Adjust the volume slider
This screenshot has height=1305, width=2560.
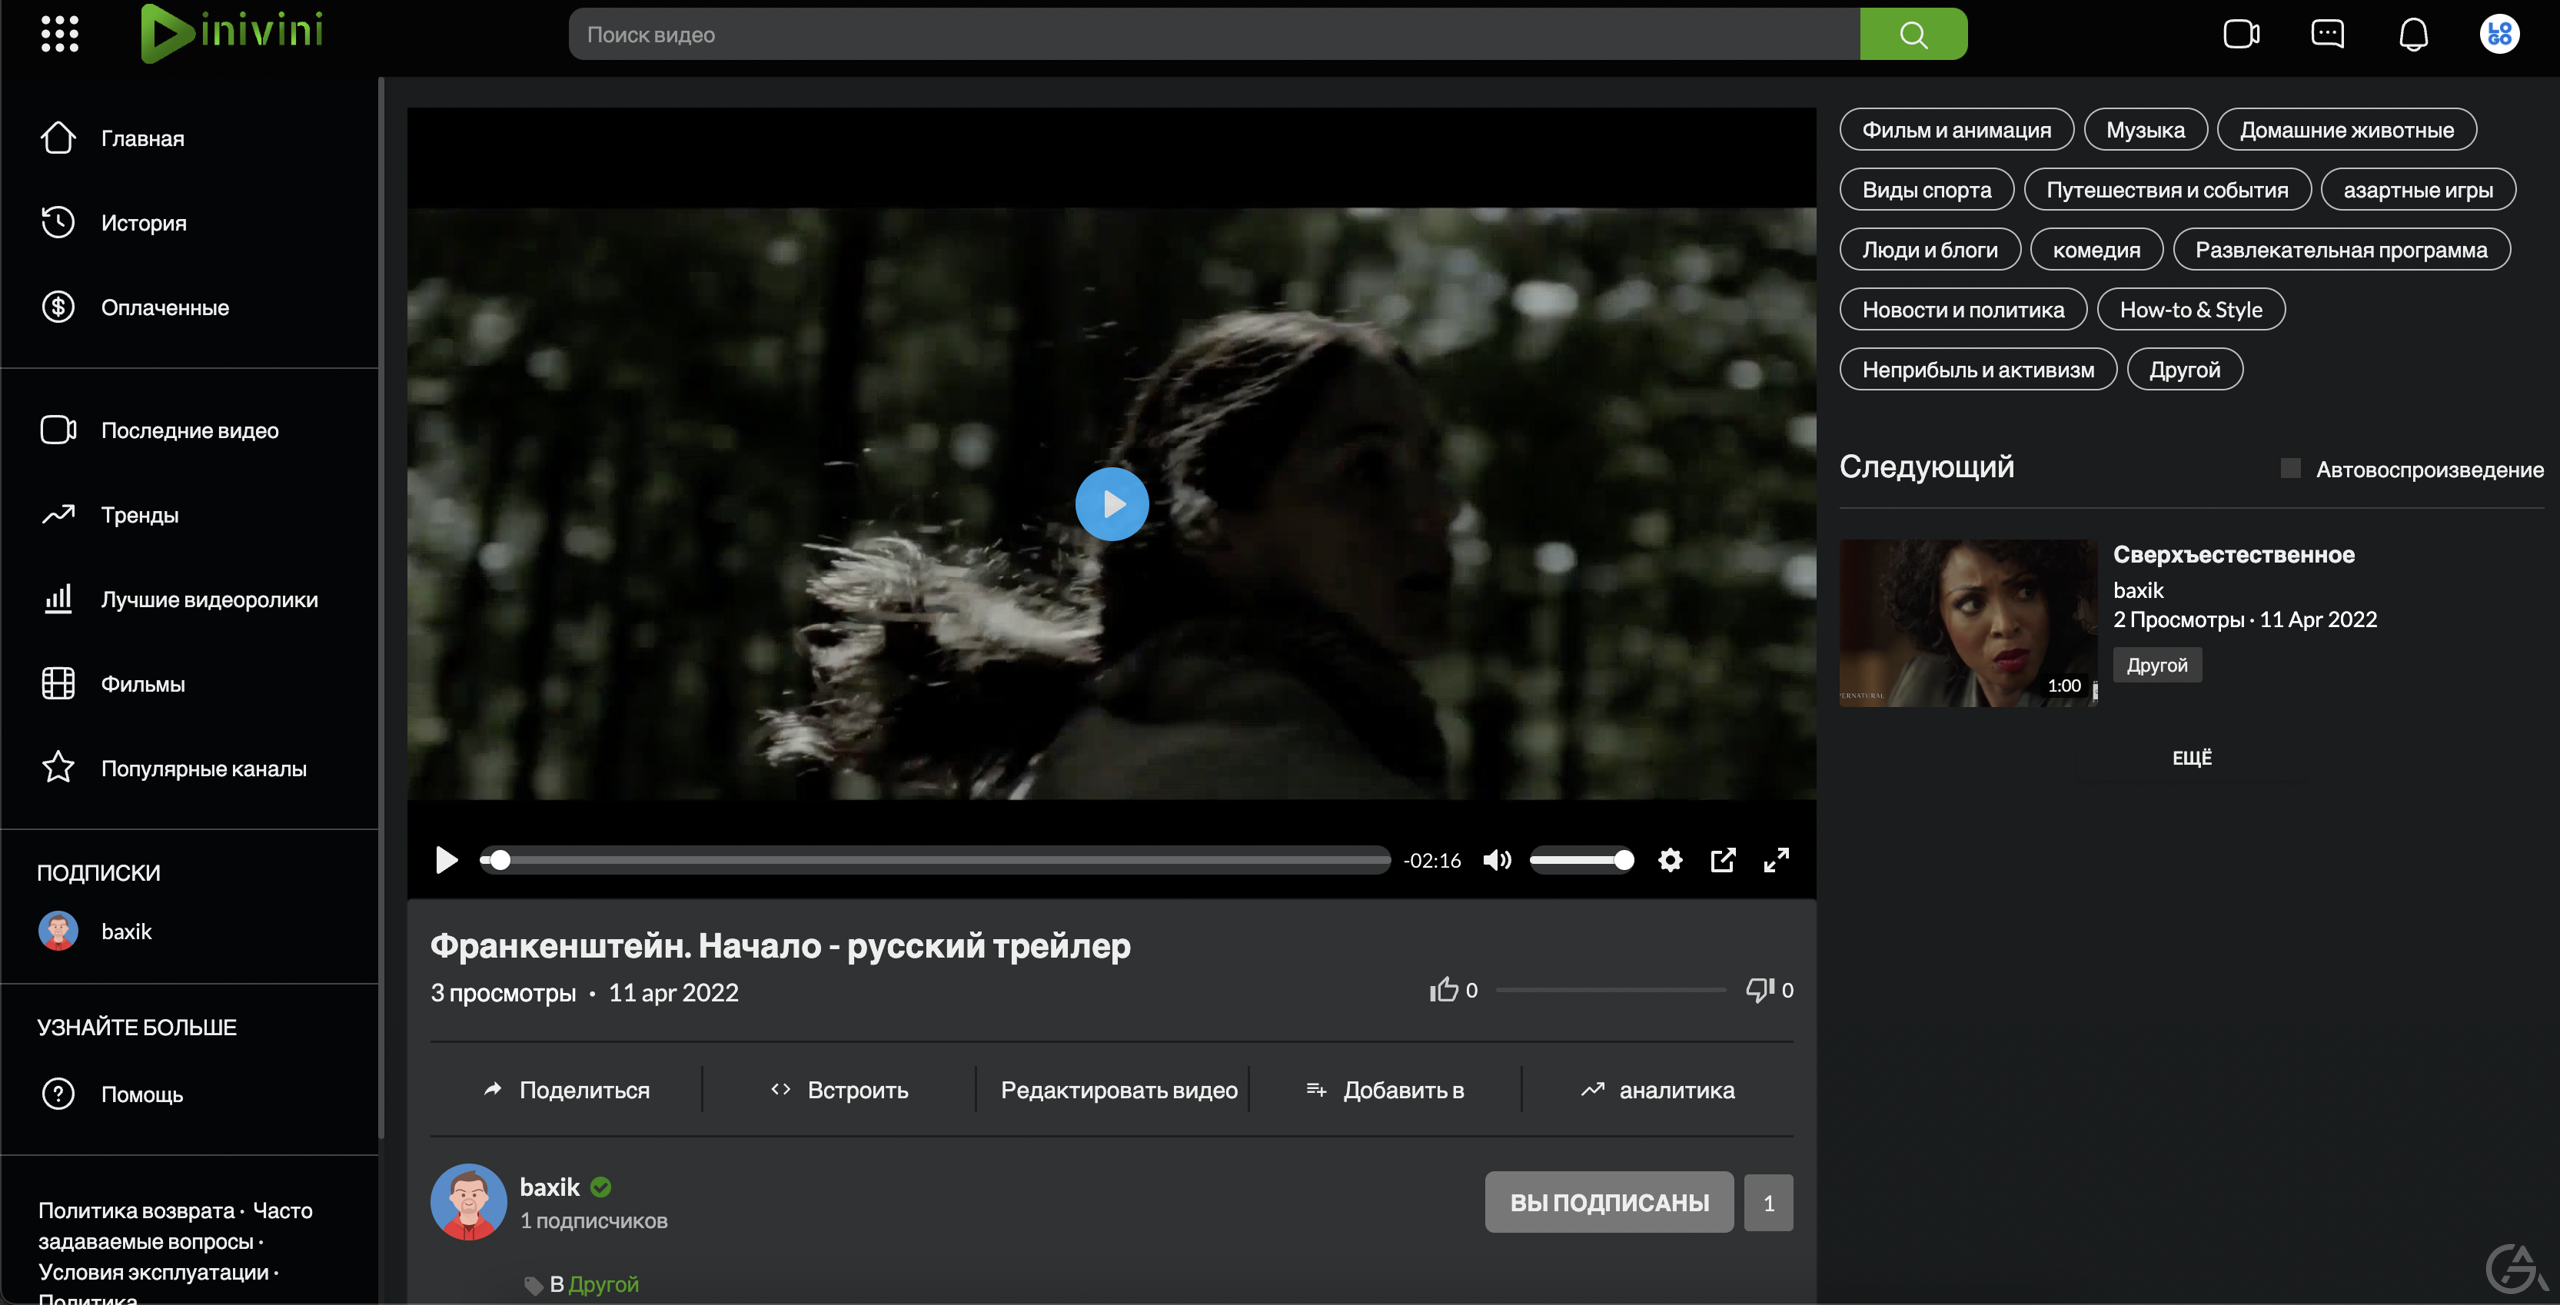[x=1581, y=860]
